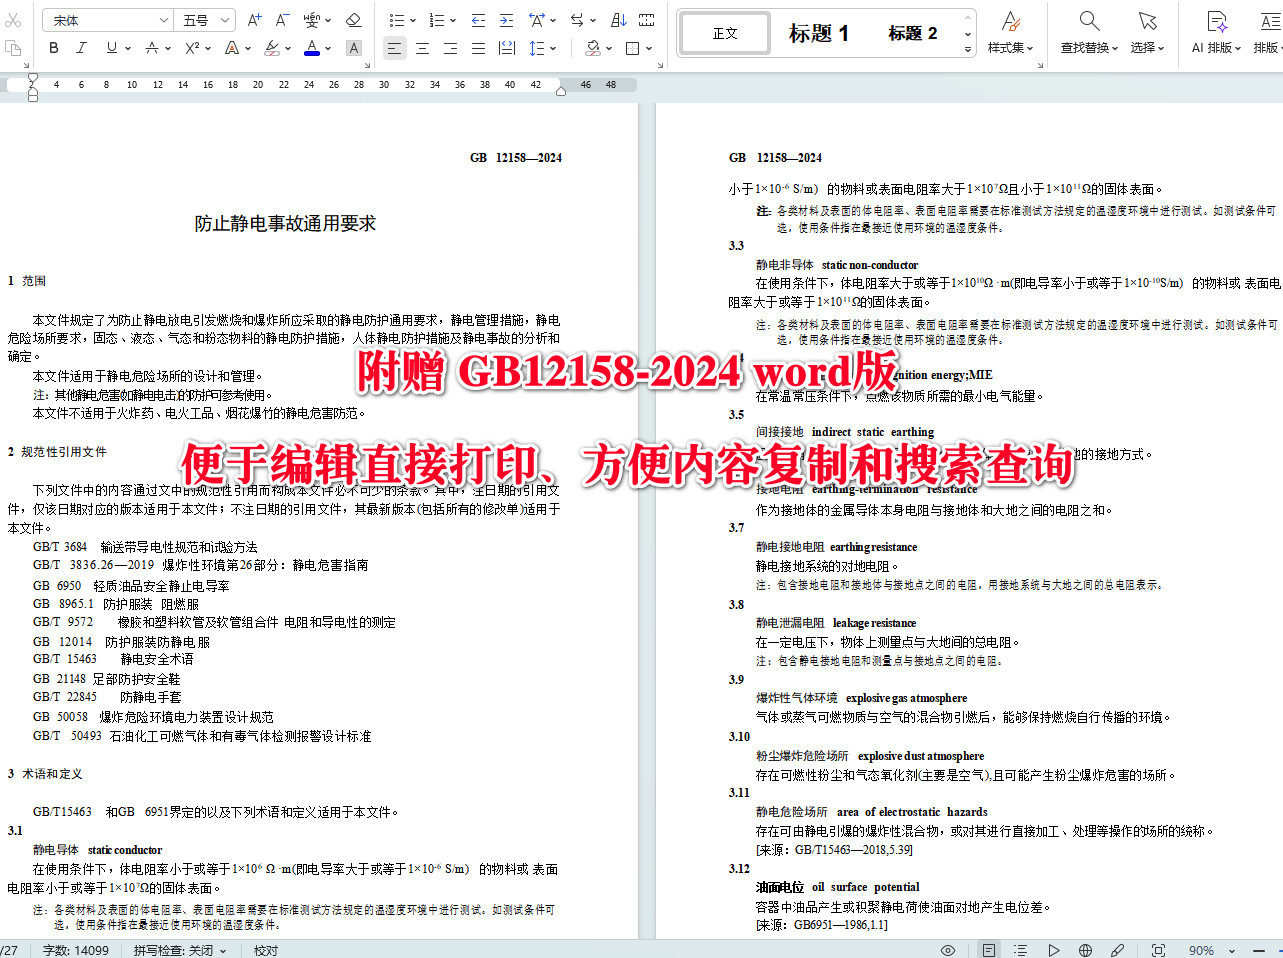Switch to web layout globe view
1283x958 pixels.
click(x=1085, y=950)
